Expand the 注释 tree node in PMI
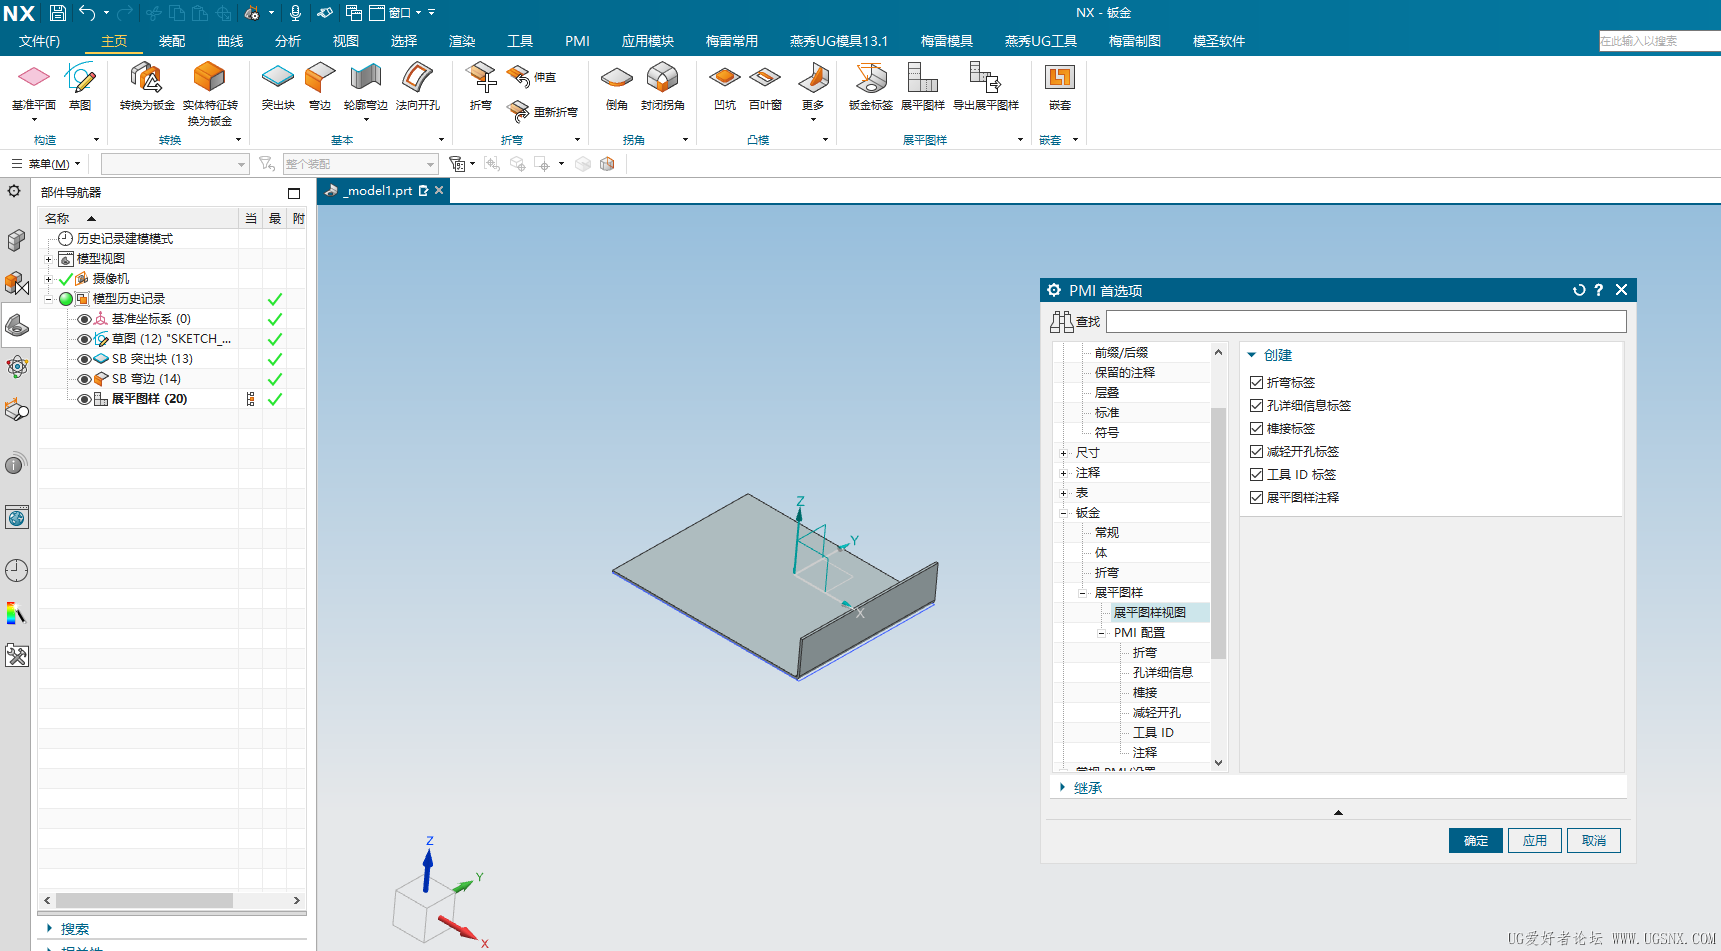This screenshot has height=951, width=1721. (1064, 473)
